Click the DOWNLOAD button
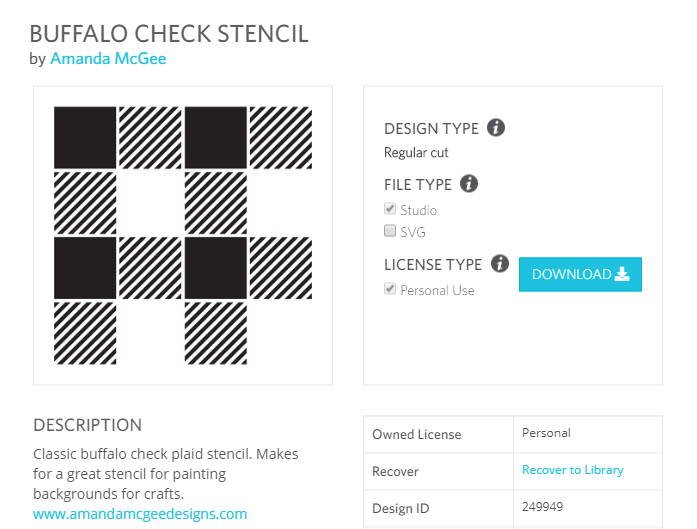The width and height of the screenshot is (697, 529). pos(580,274)
